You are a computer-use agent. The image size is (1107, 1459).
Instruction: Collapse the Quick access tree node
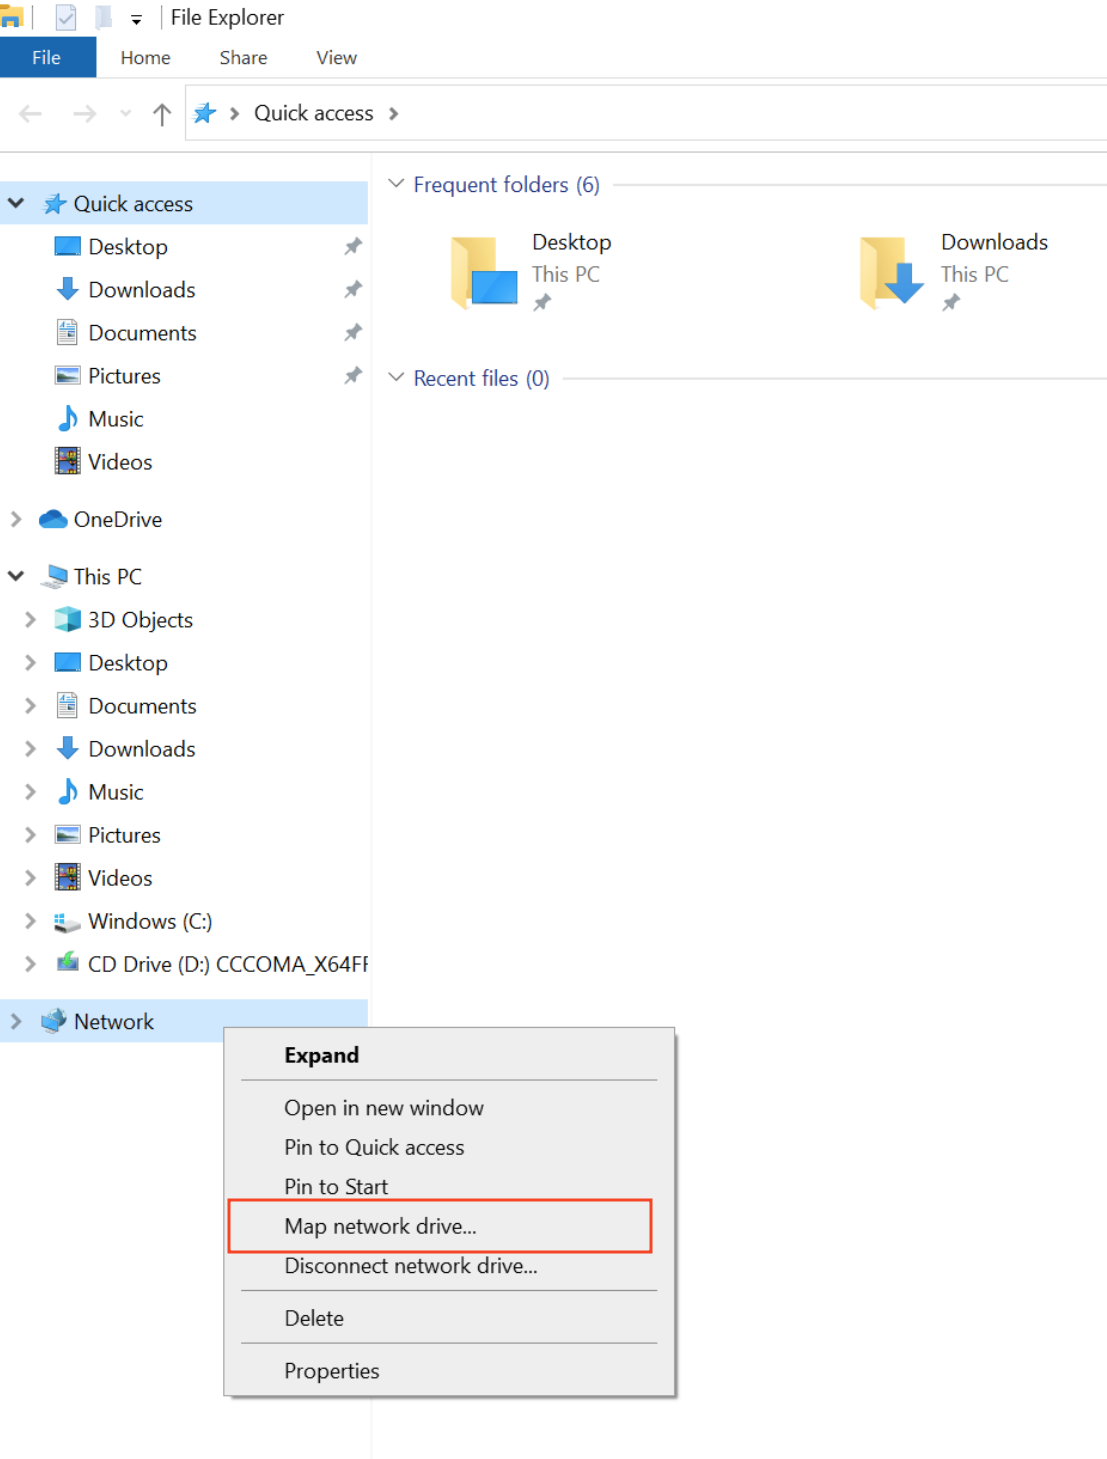pos(16,204)
